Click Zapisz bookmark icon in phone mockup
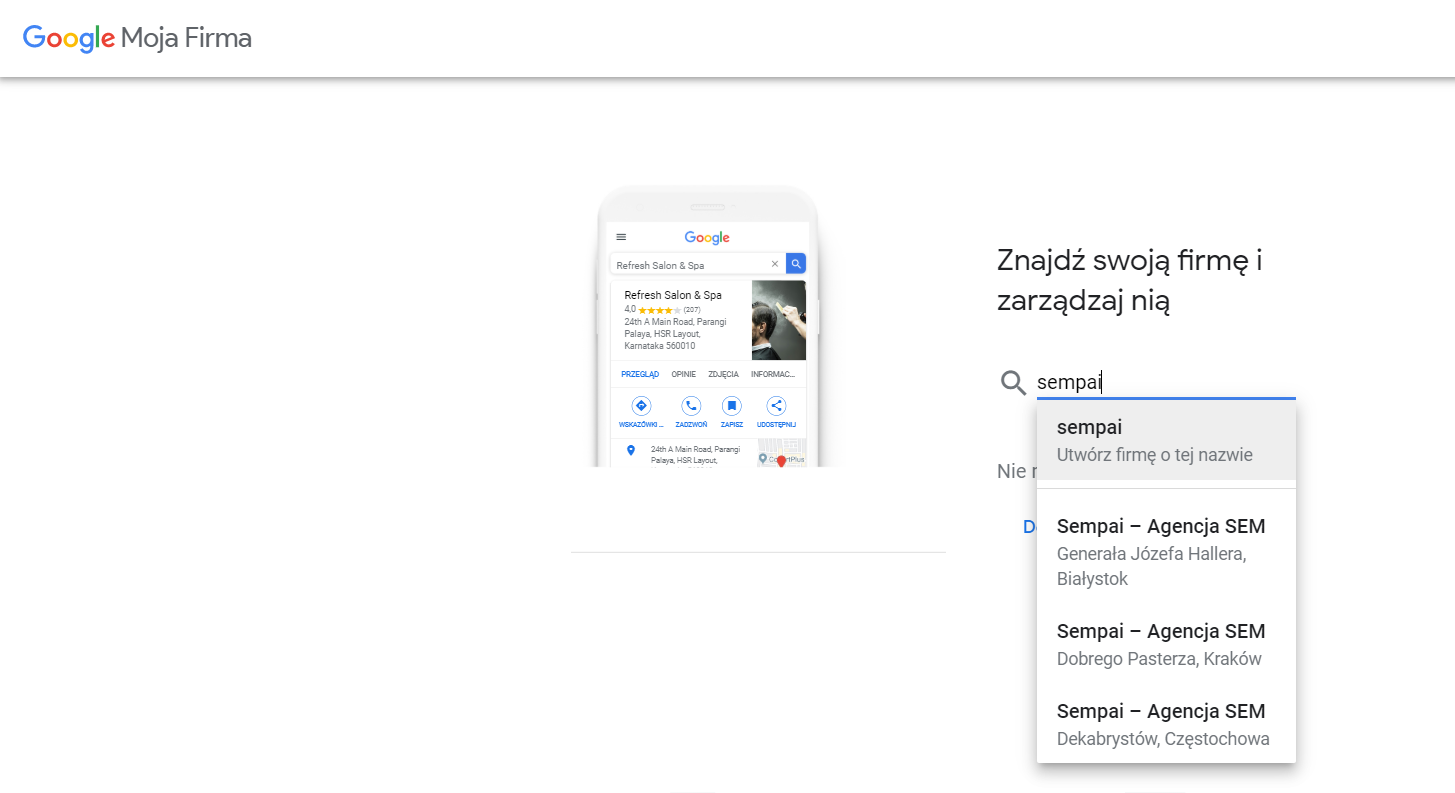The image size is (1455, 793). [732, 406]
